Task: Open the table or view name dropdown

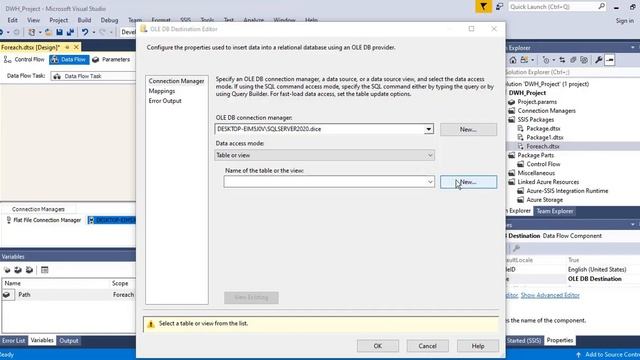Action: point(430,182)
